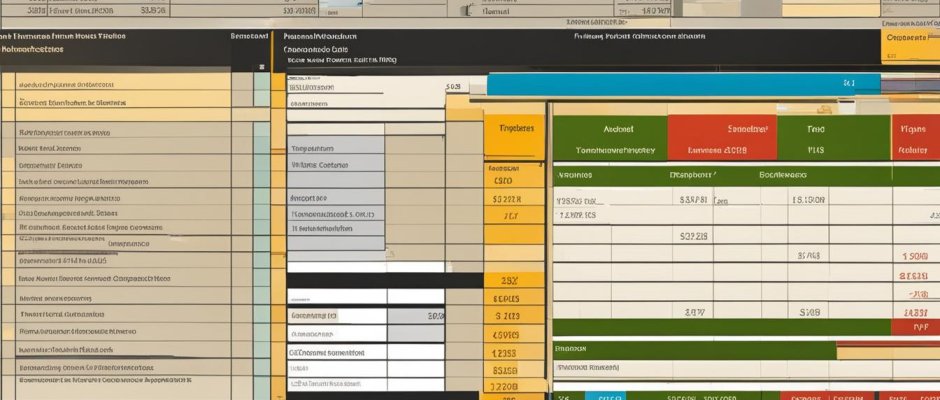Expand the green Bnuouon section bar
This screenshot has width=940, height=400.
click(690, 349)
